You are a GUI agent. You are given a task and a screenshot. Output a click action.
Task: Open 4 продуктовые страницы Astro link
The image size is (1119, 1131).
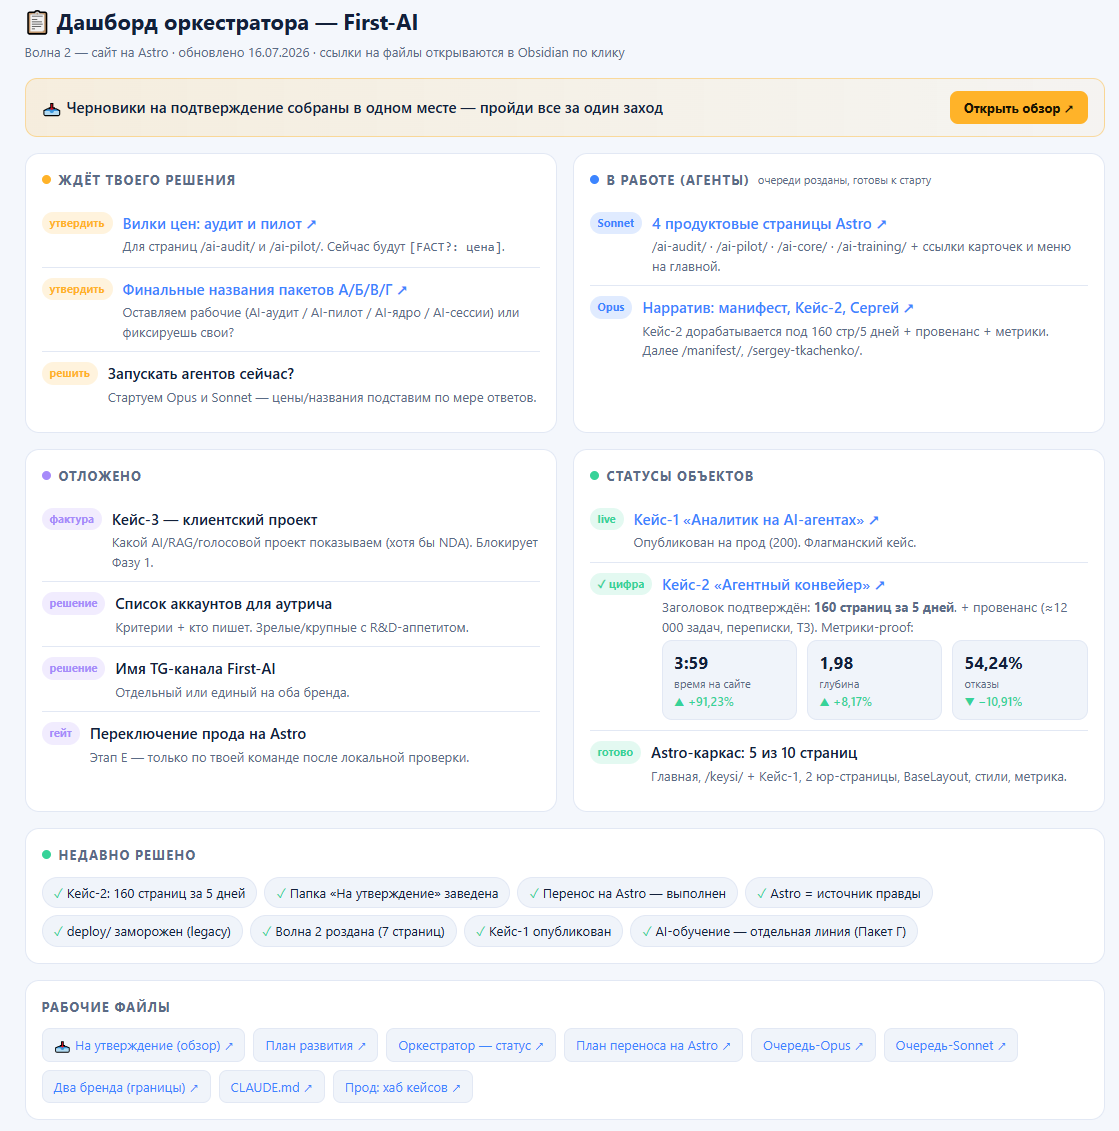(769, 224)
